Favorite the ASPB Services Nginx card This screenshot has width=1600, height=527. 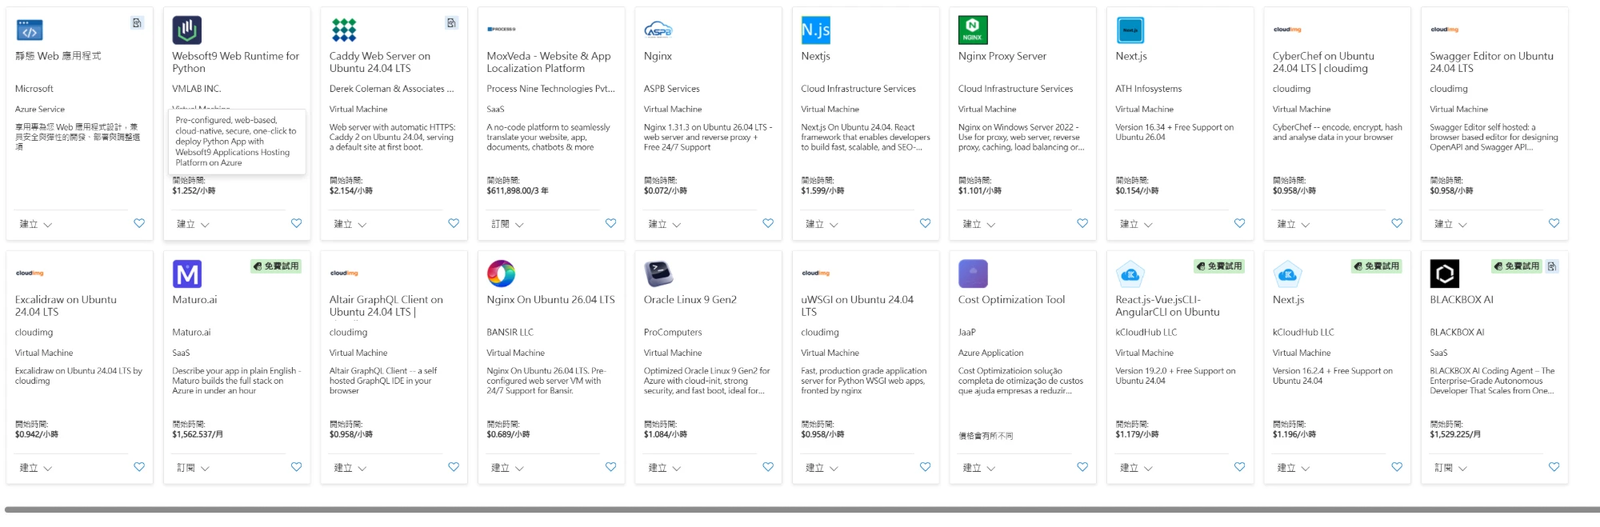point(768,223)
